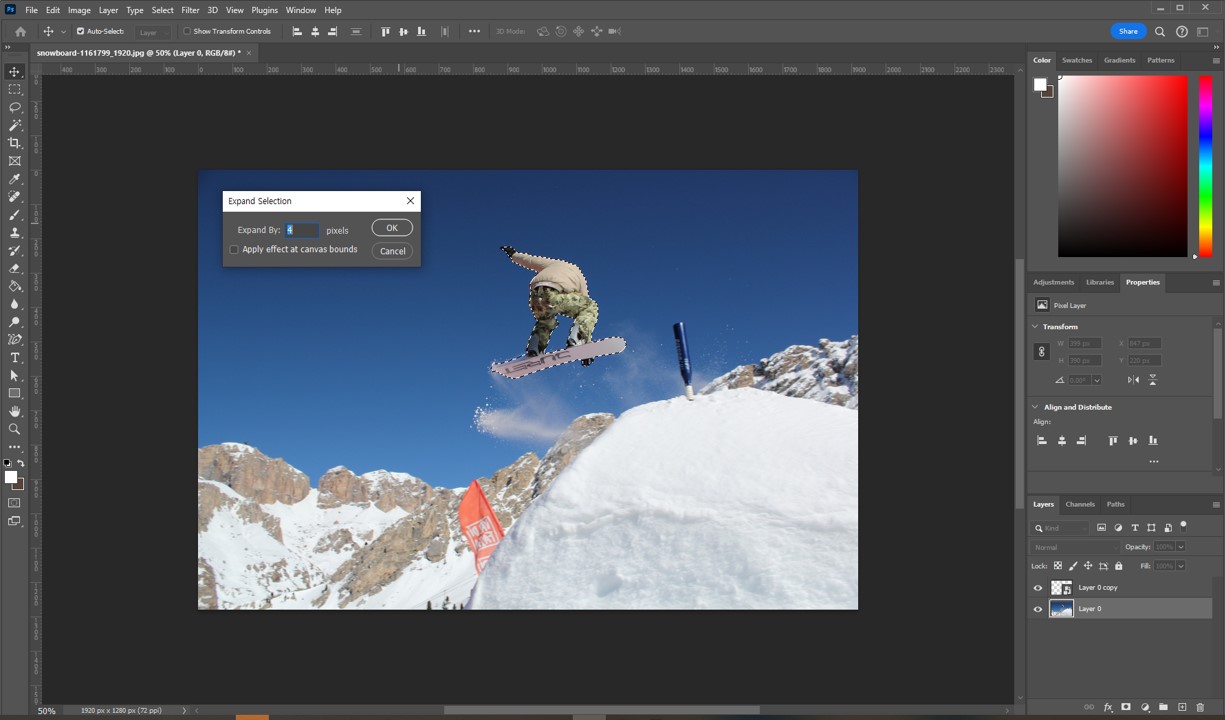Select the Brush tool
This screenshot has width=1225, height=720.
[14, 215]
